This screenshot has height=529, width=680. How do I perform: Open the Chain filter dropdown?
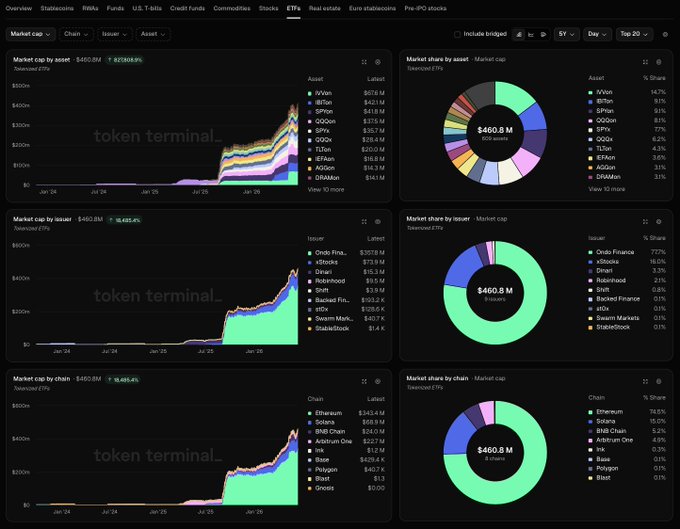point(76,34)
